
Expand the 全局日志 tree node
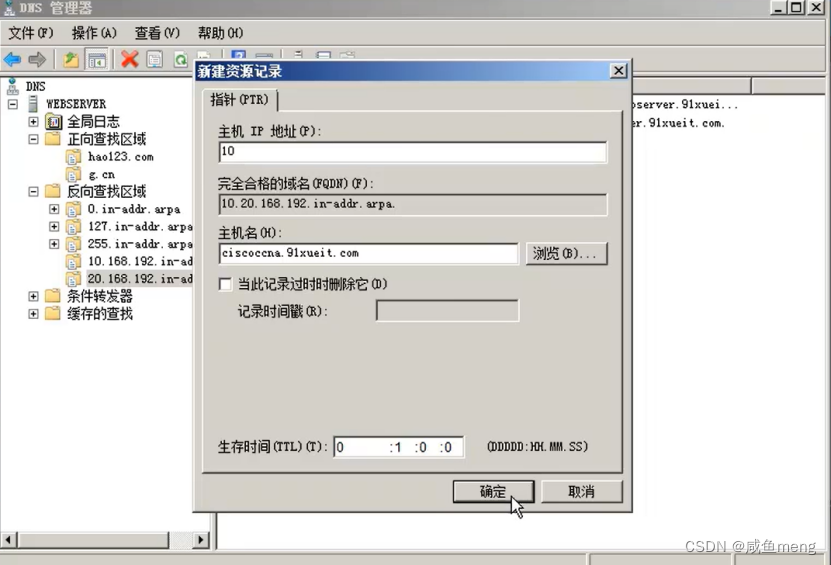click(x=33, y=122)
